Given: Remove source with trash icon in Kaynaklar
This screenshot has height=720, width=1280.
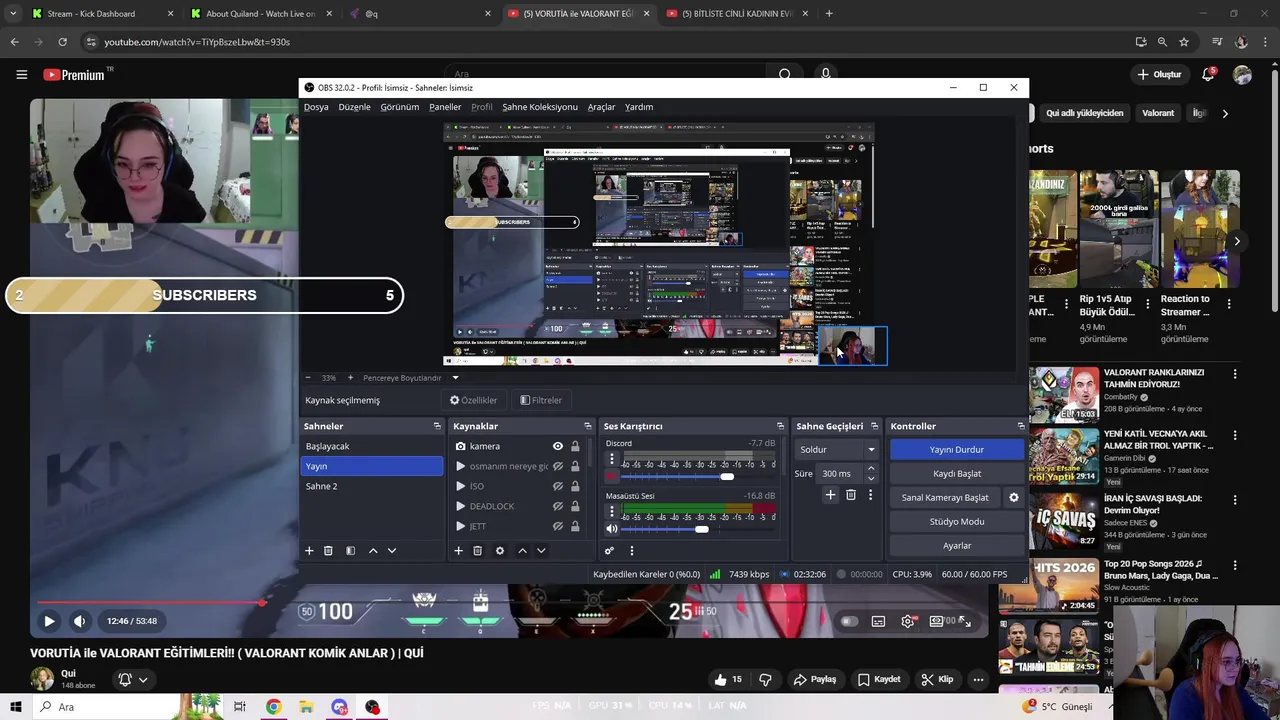Looking at the screenshot, I should 477,550.
